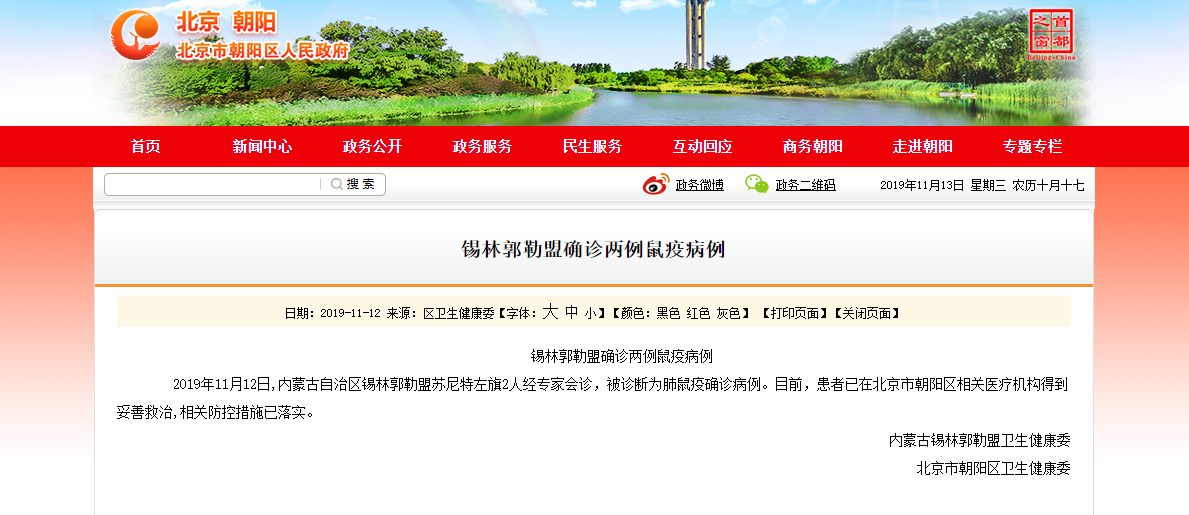This screenshot has height=515, width=1189.
Task: Open the 民生服务 section
Action: click(x=592, y=146)
